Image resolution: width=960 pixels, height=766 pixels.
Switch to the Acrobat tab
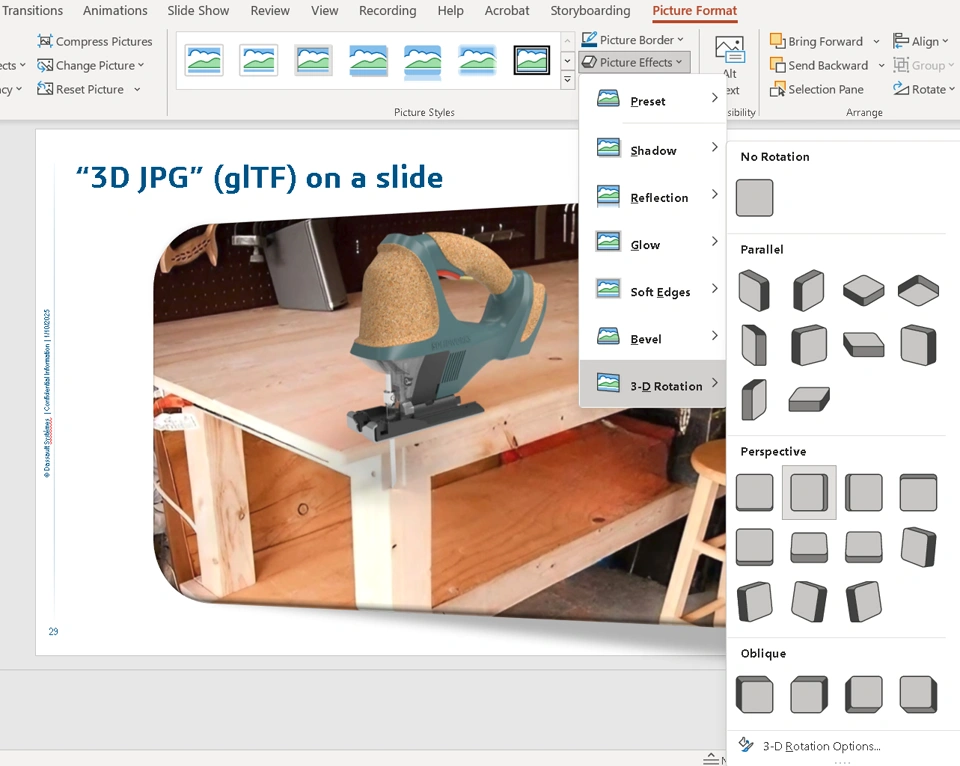coord(507,10)
